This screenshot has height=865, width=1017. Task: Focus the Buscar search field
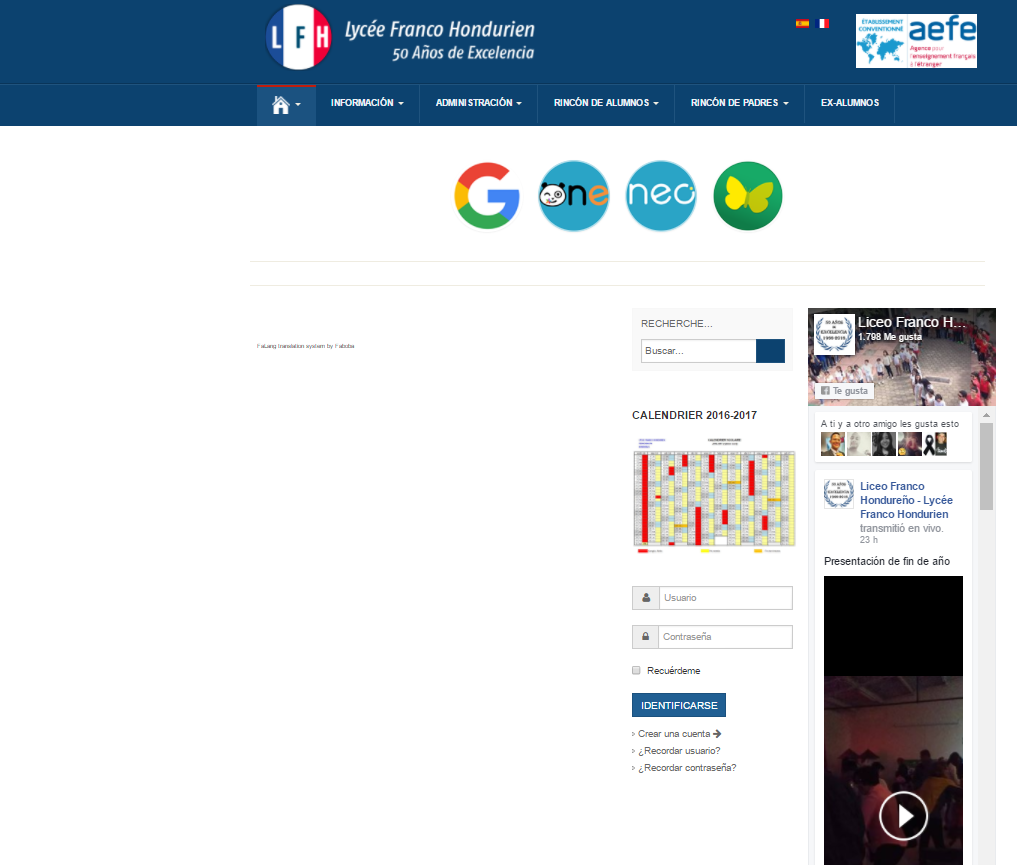click(699, 351)
